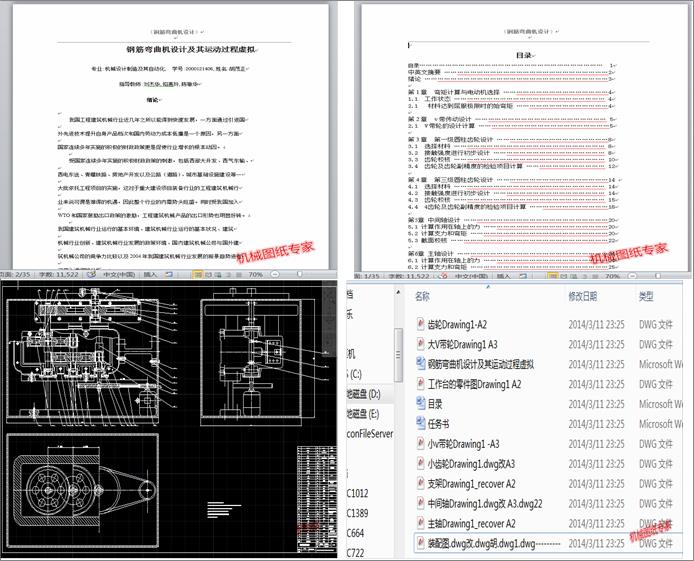
Task: Click zoom out minus in right Word window
Action: tap(632, 276)
